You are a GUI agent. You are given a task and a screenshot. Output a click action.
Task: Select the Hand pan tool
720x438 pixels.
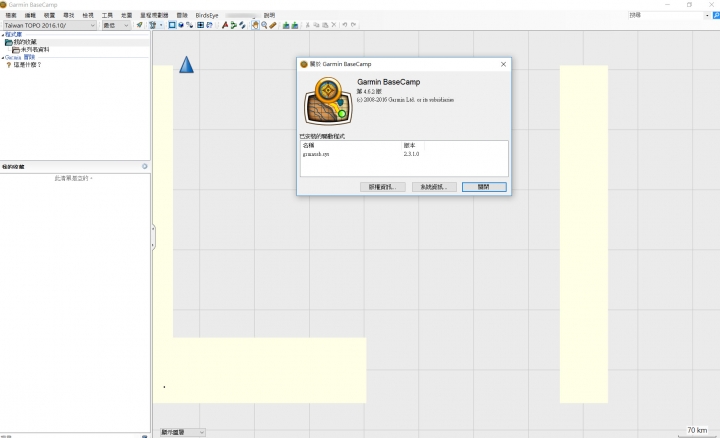click(255, 25)
